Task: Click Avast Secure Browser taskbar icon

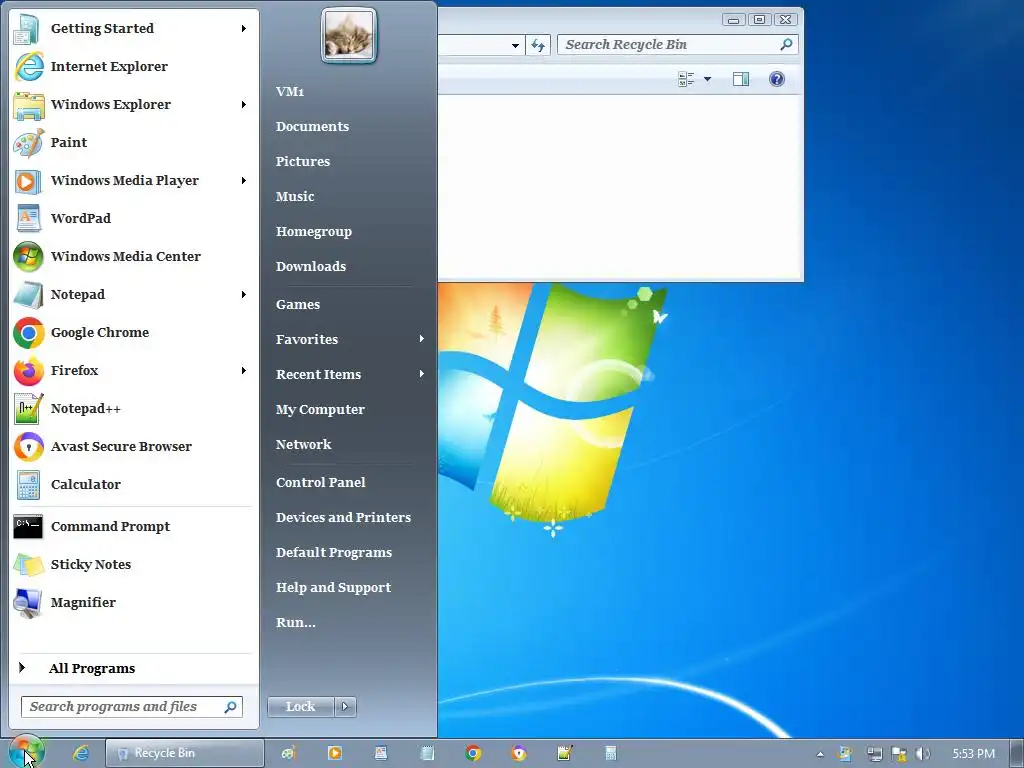Action: pos(519,753)
